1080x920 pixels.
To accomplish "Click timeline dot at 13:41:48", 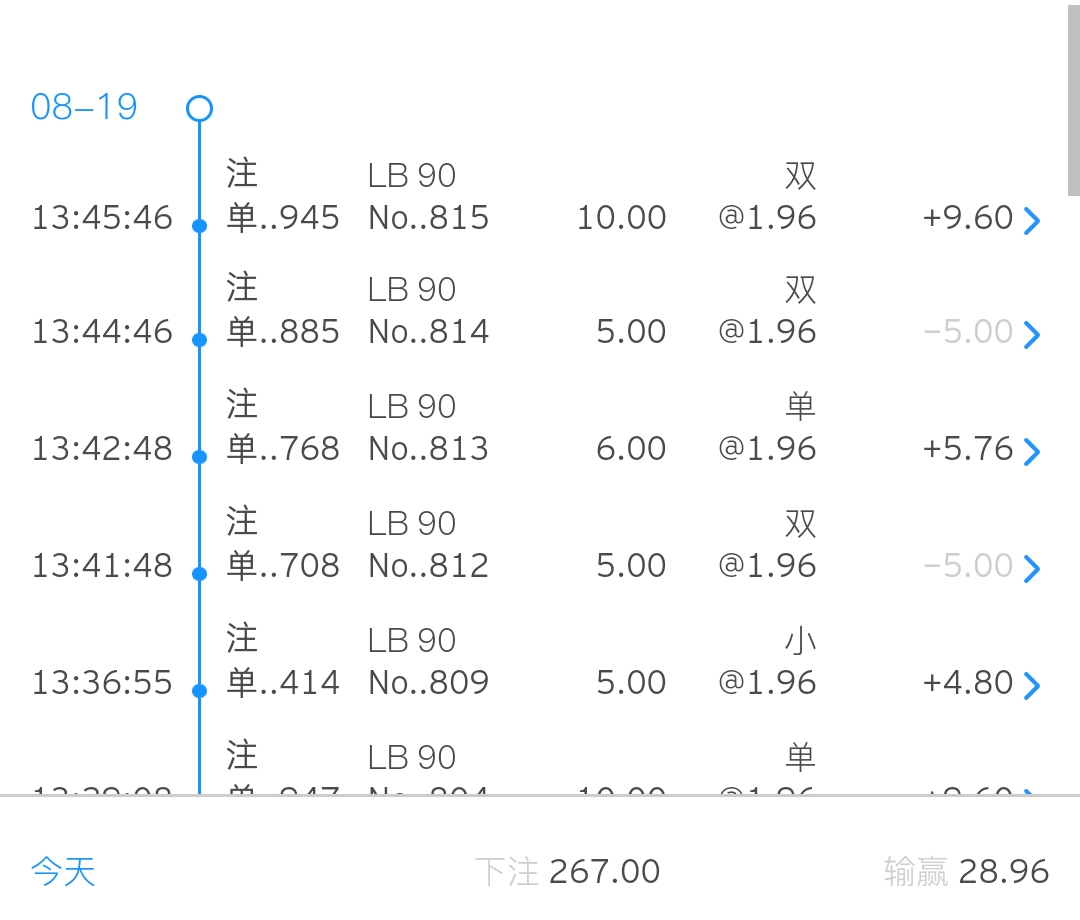I will (199, 574).
